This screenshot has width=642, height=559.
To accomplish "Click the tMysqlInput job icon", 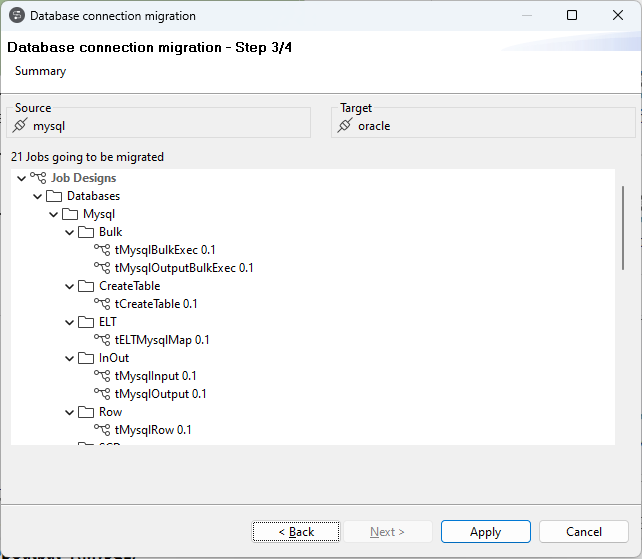I will point(102,376).
